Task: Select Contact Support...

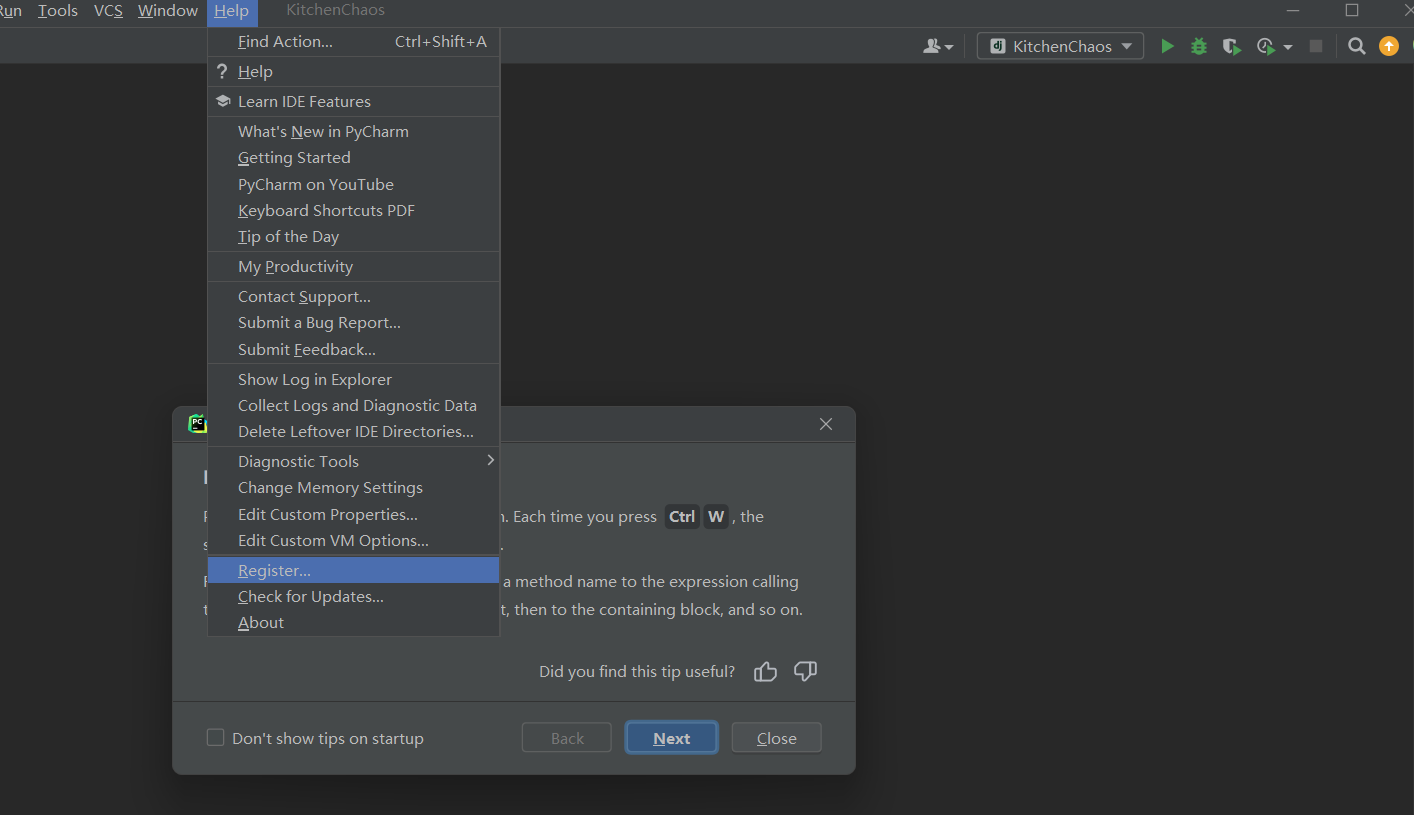Action: [353, 297]
